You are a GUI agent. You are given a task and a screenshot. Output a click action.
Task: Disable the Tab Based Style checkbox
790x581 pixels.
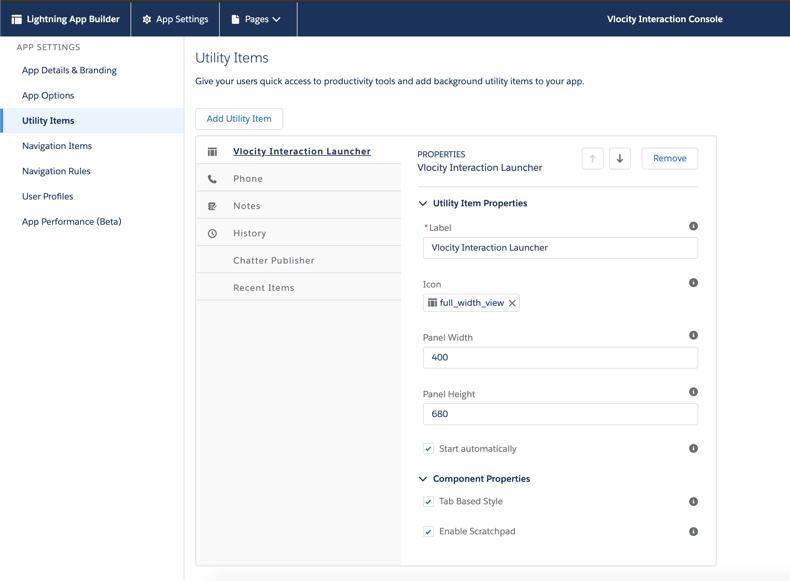click(x=428, y=502)
